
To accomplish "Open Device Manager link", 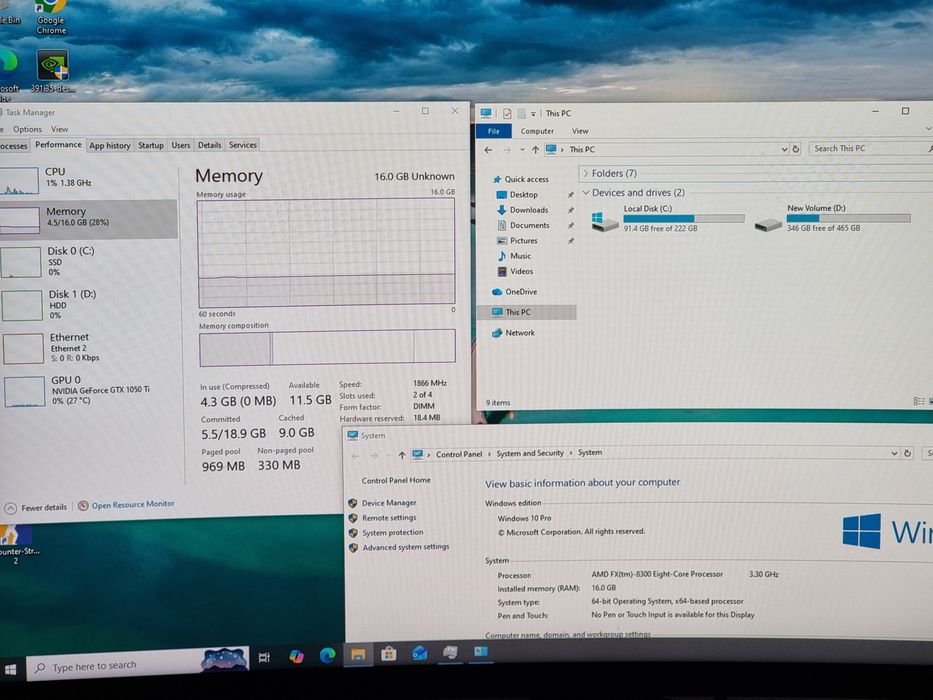I will tap(389, 503).
